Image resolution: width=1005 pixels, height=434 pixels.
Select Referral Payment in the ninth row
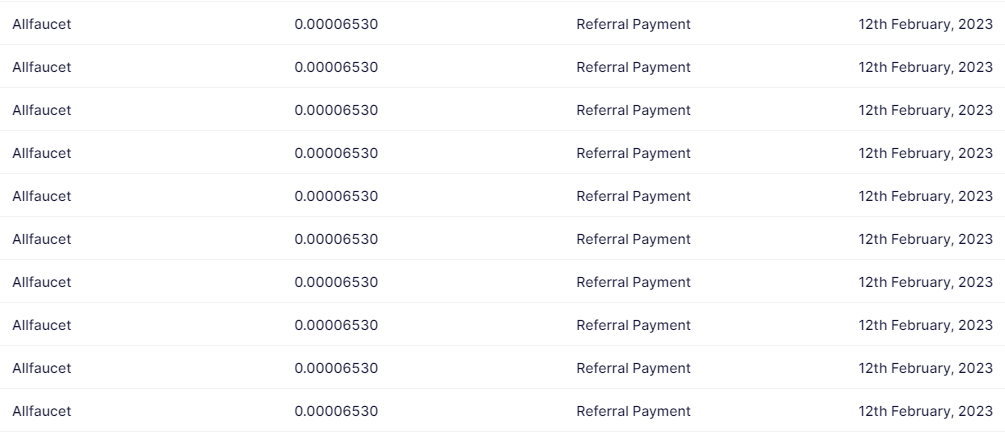pos(633,368)
